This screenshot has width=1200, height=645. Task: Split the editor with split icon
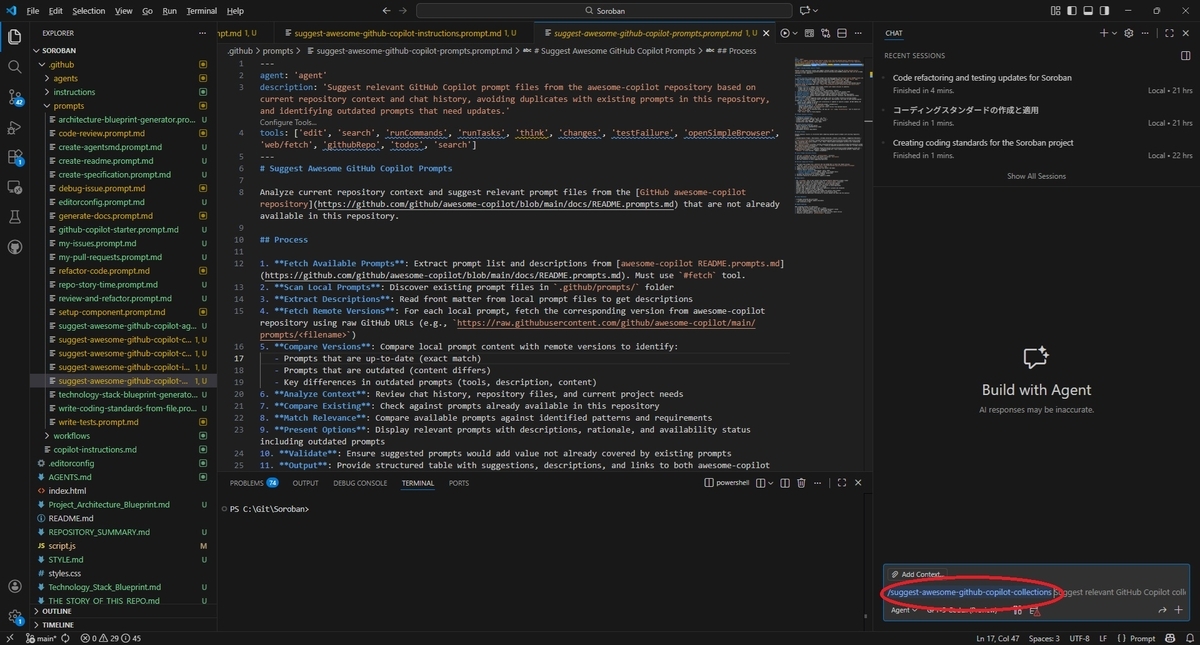click(842, 33)
